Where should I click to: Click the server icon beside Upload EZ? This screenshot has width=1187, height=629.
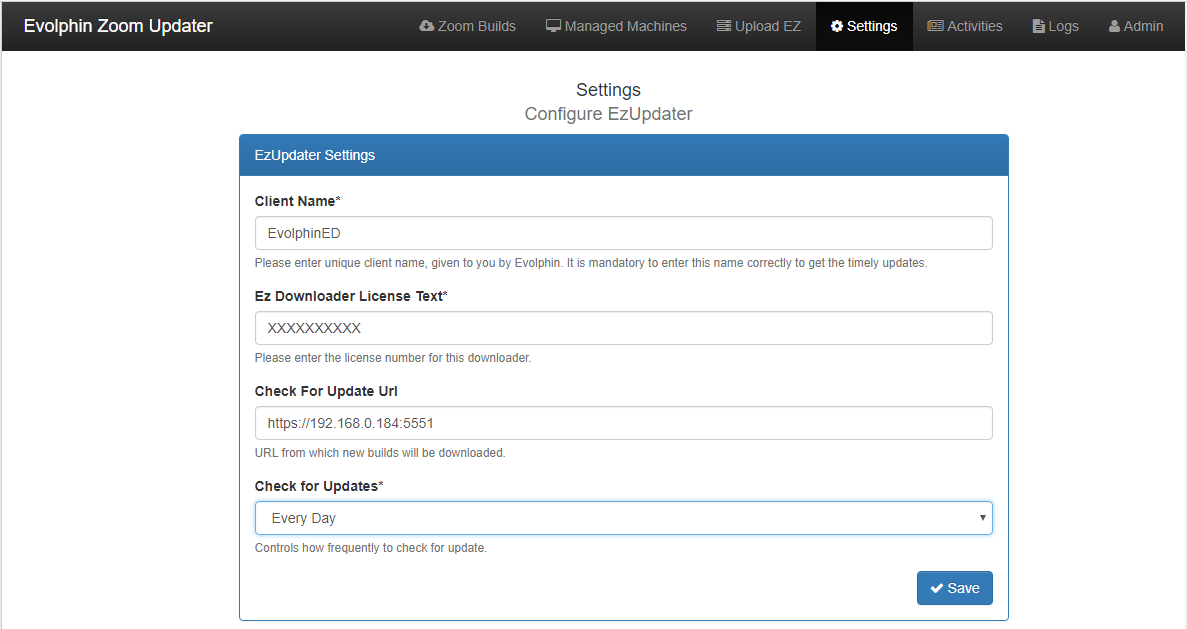coord(724,26)
